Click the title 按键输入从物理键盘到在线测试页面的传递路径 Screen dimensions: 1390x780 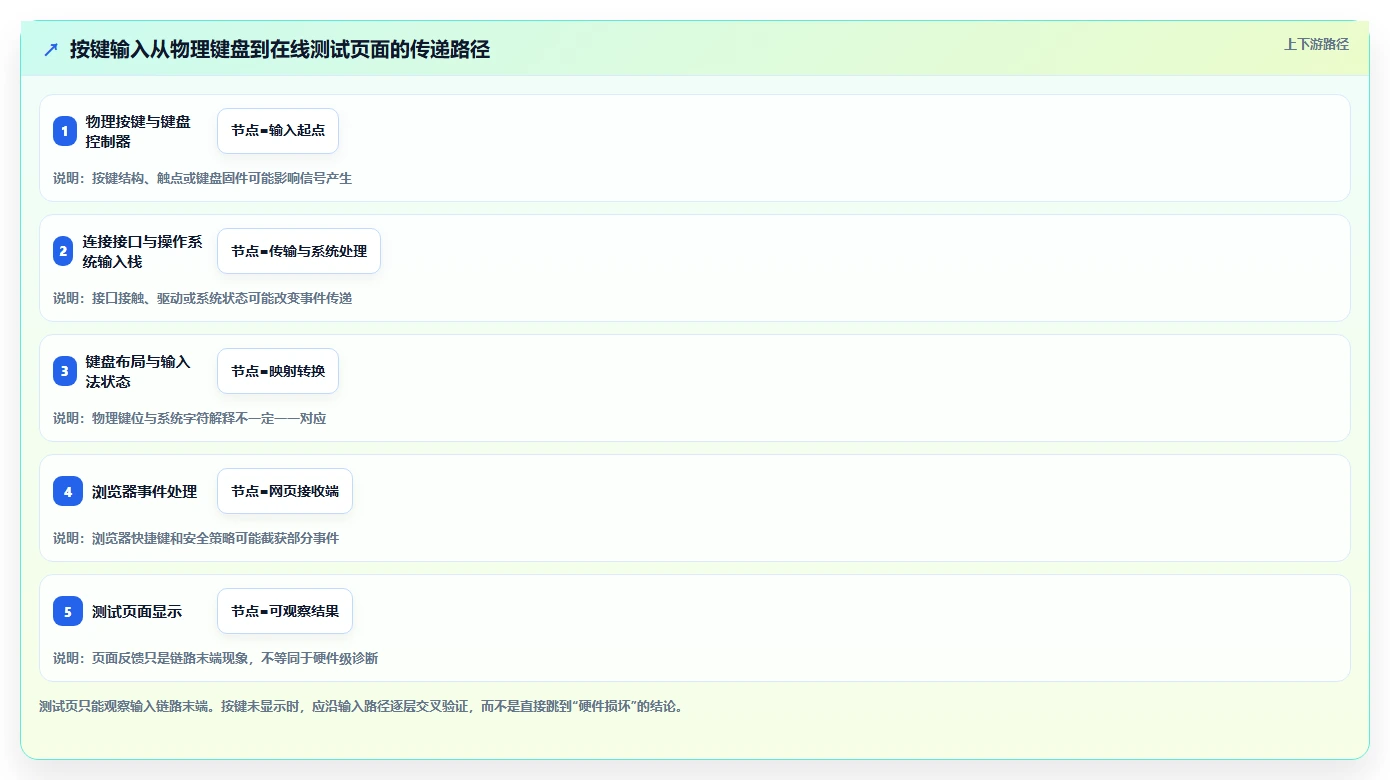[280, 49]
